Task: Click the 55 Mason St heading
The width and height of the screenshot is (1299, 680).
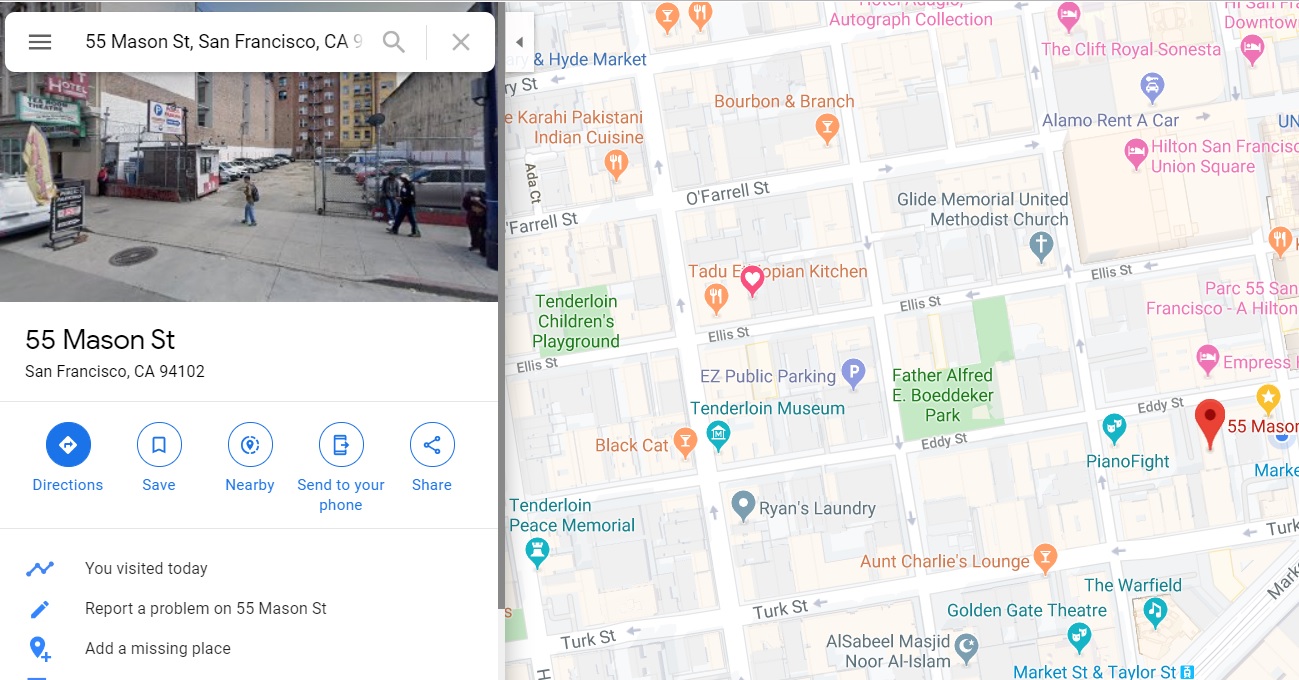Action: click(100, 339)
